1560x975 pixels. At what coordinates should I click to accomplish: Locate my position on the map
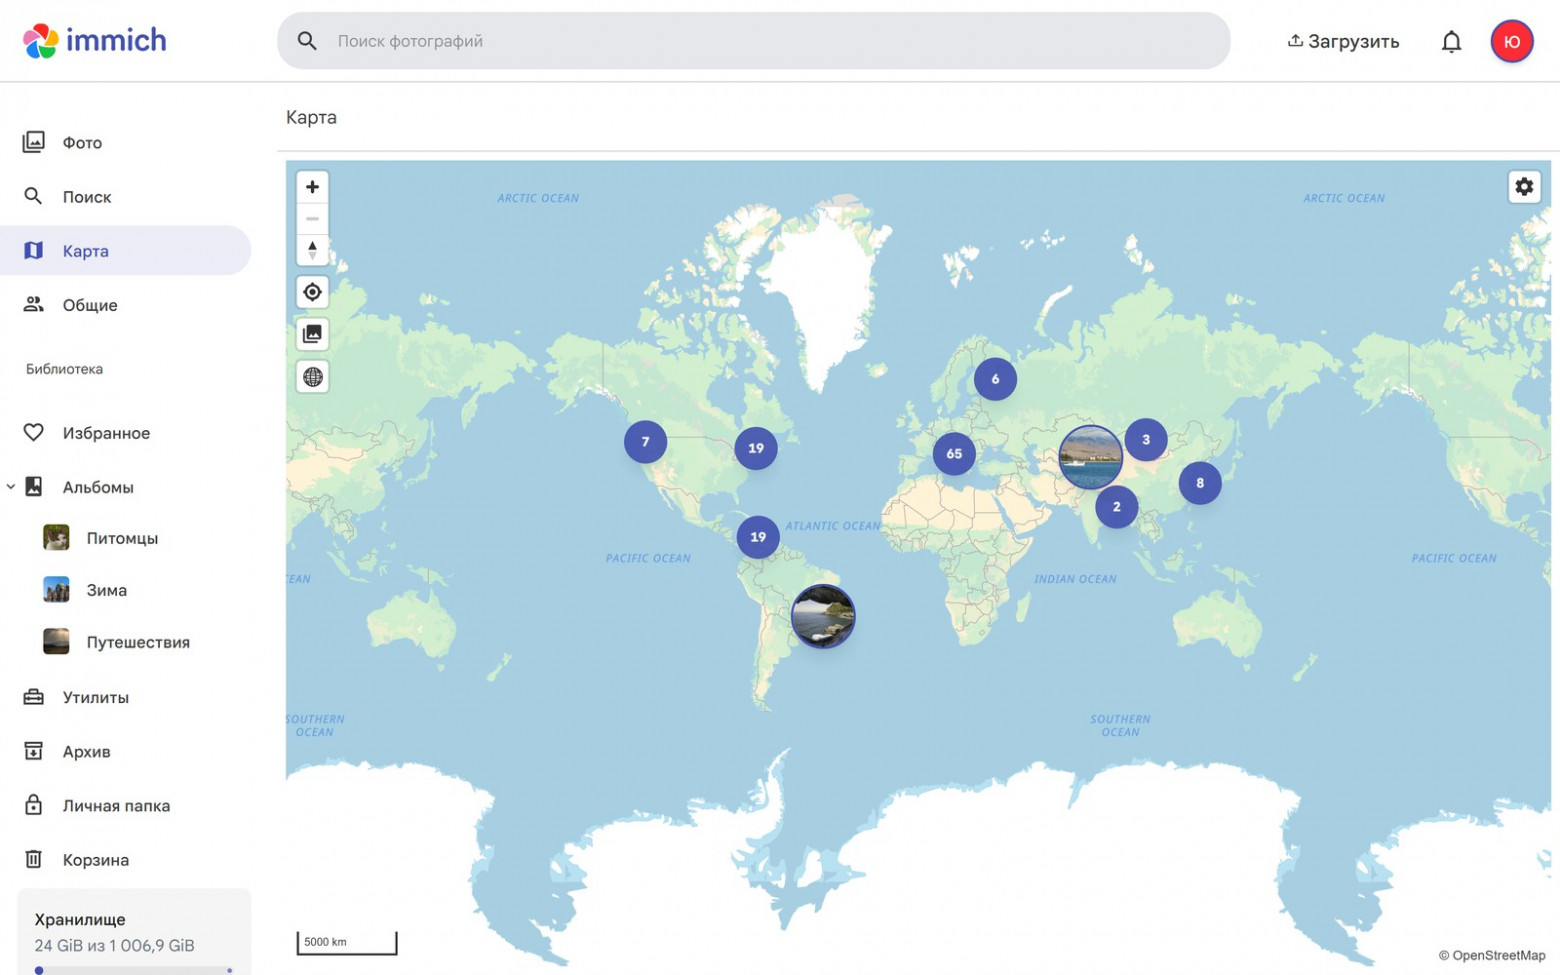pyautogui.click(x=313, y=292)
